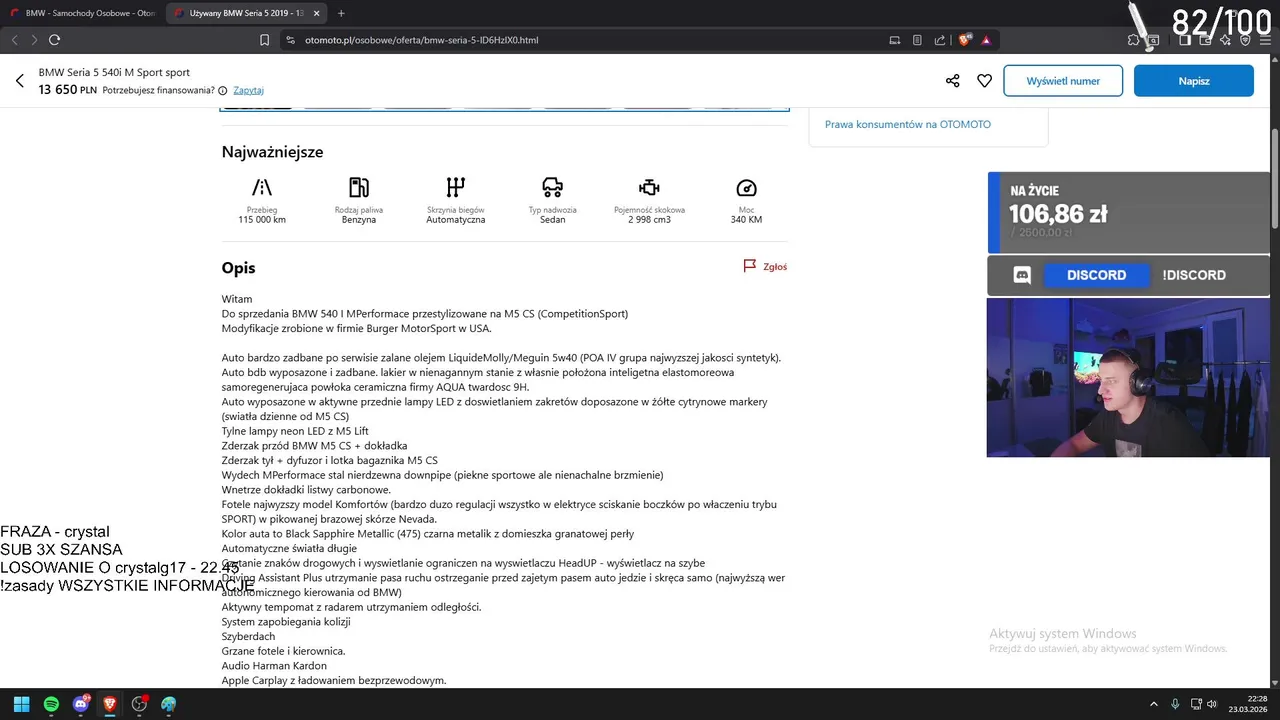Image resolution: width=1280 pixels, height=720 pixels.
Task: Switch to BMW - Samochody Osobowe tab
Action: click(82, 13)
